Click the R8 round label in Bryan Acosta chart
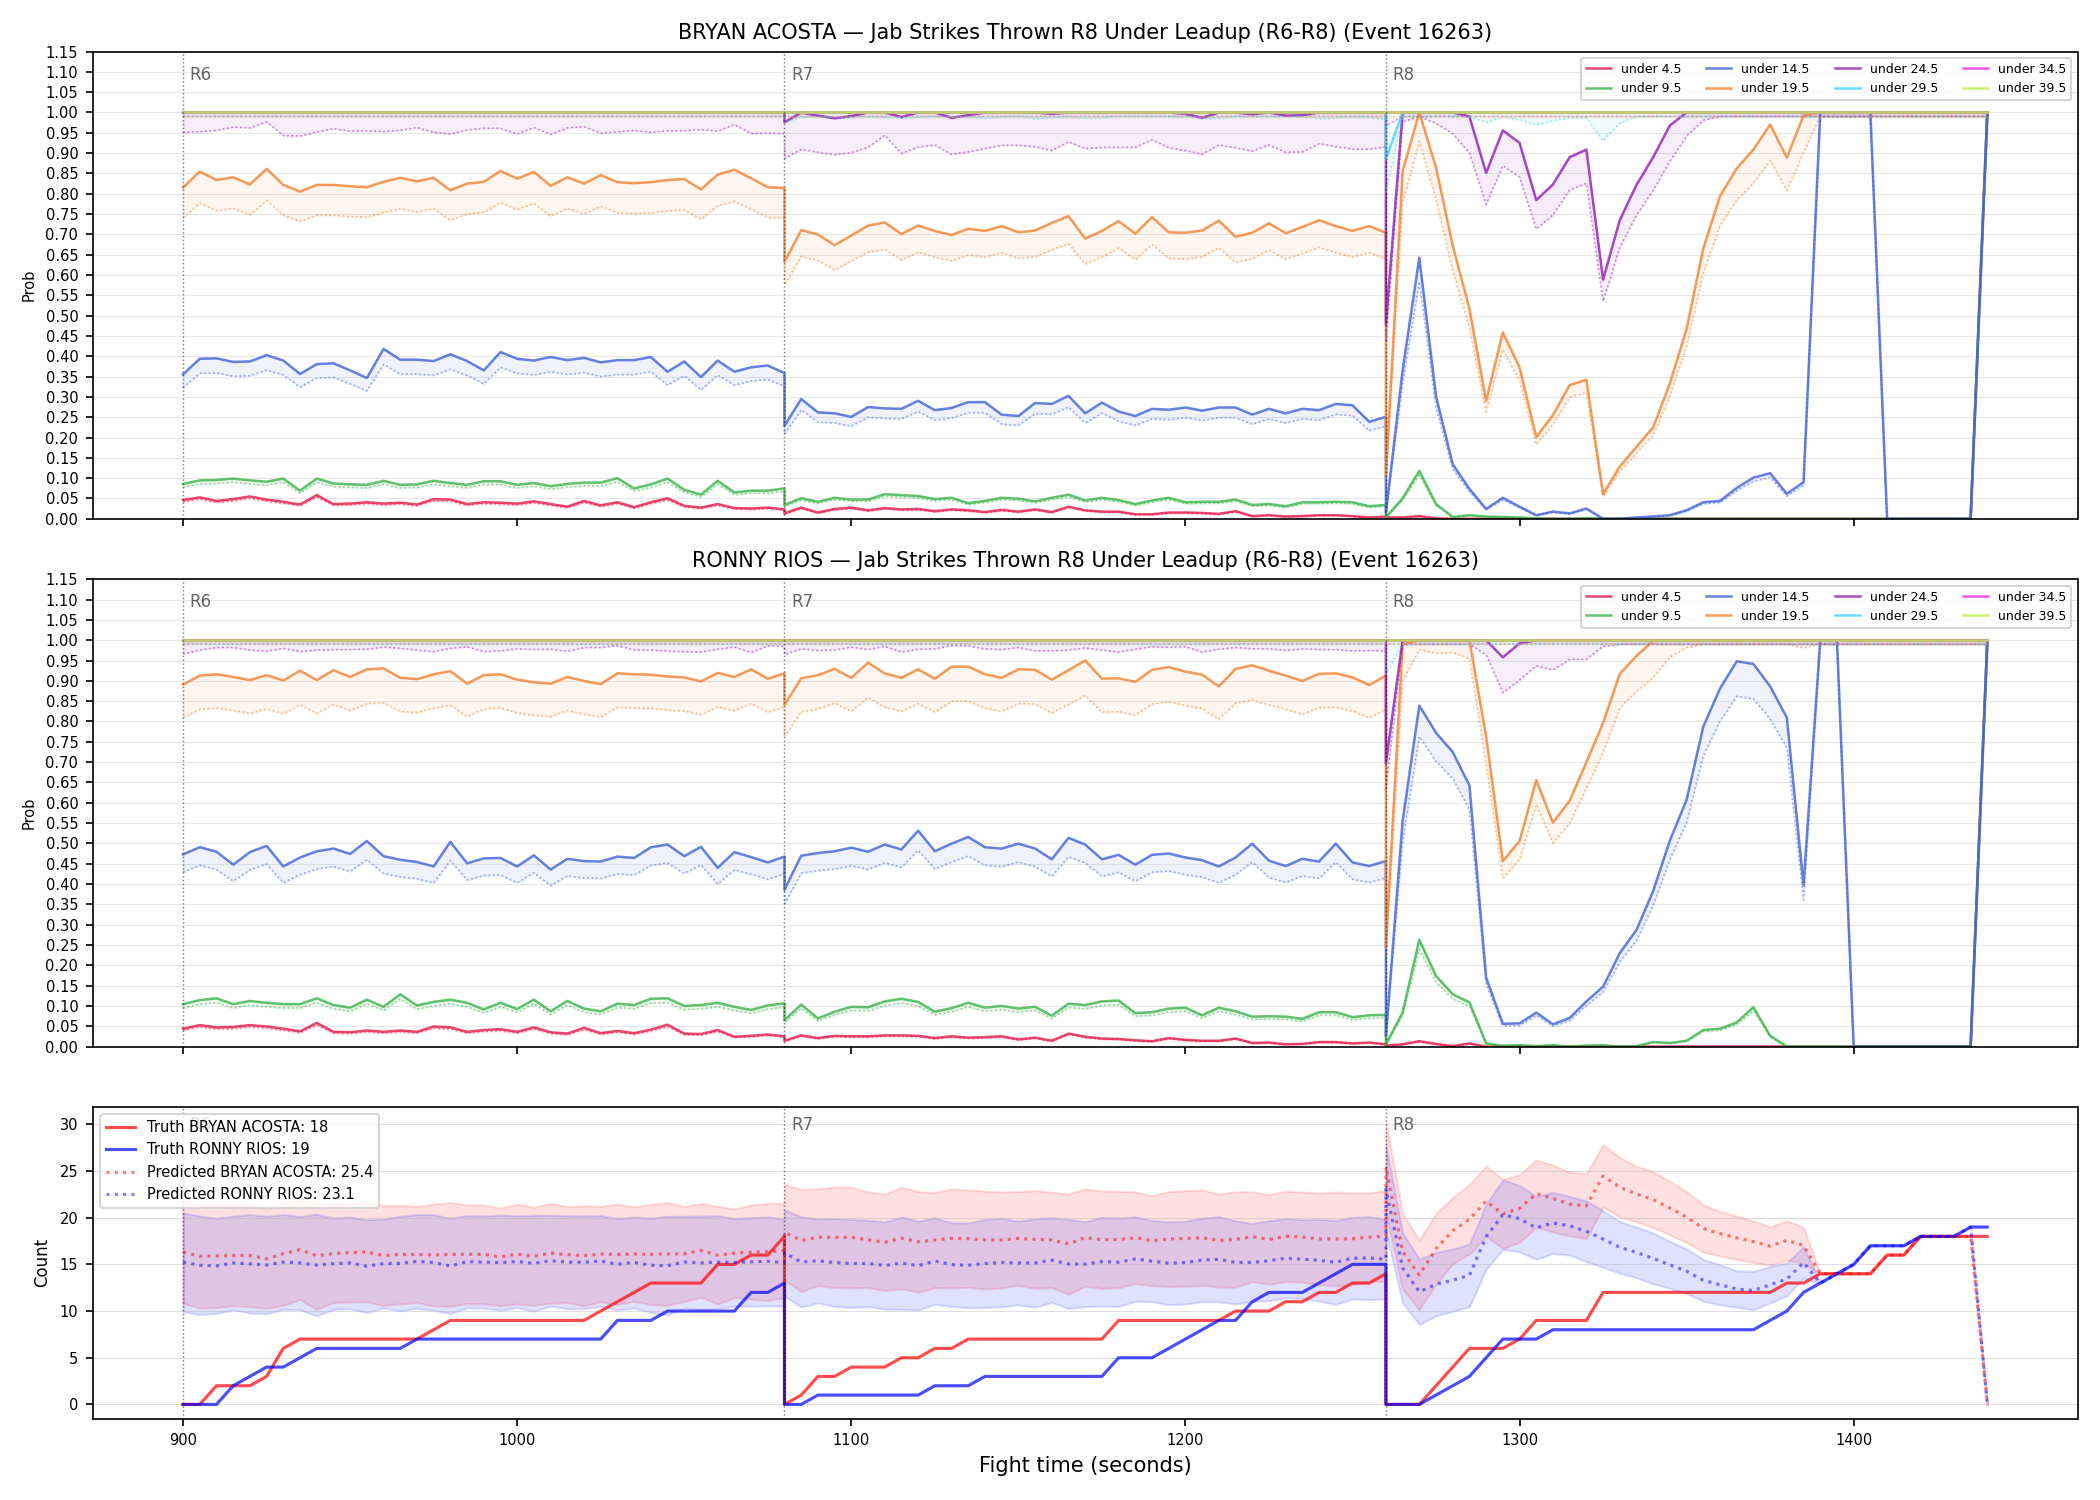Screen dimensions: 2100x1500 1403,74
